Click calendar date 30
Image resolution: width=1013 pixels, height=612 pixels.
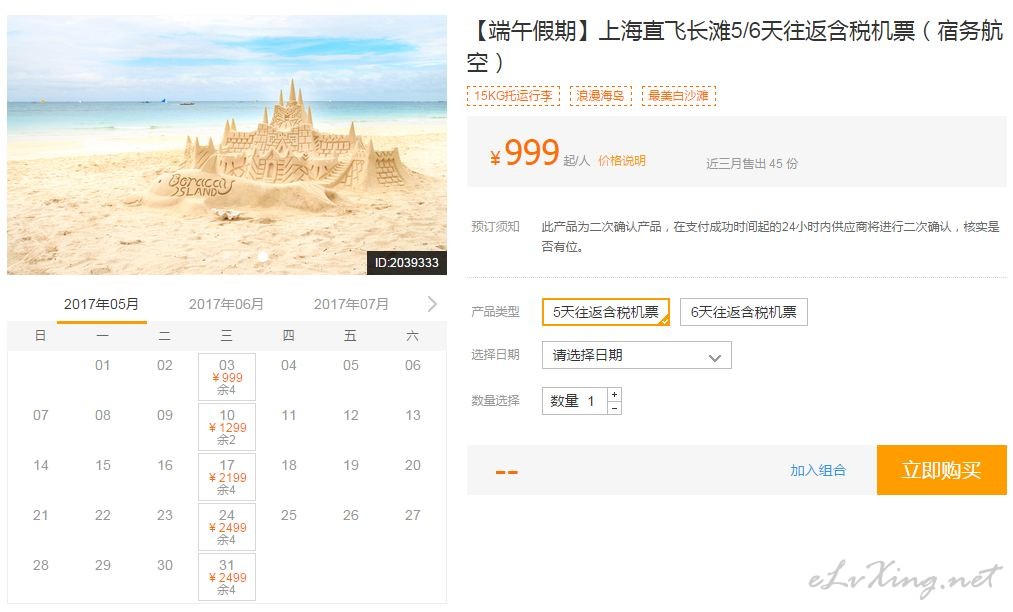pos(165,565)
